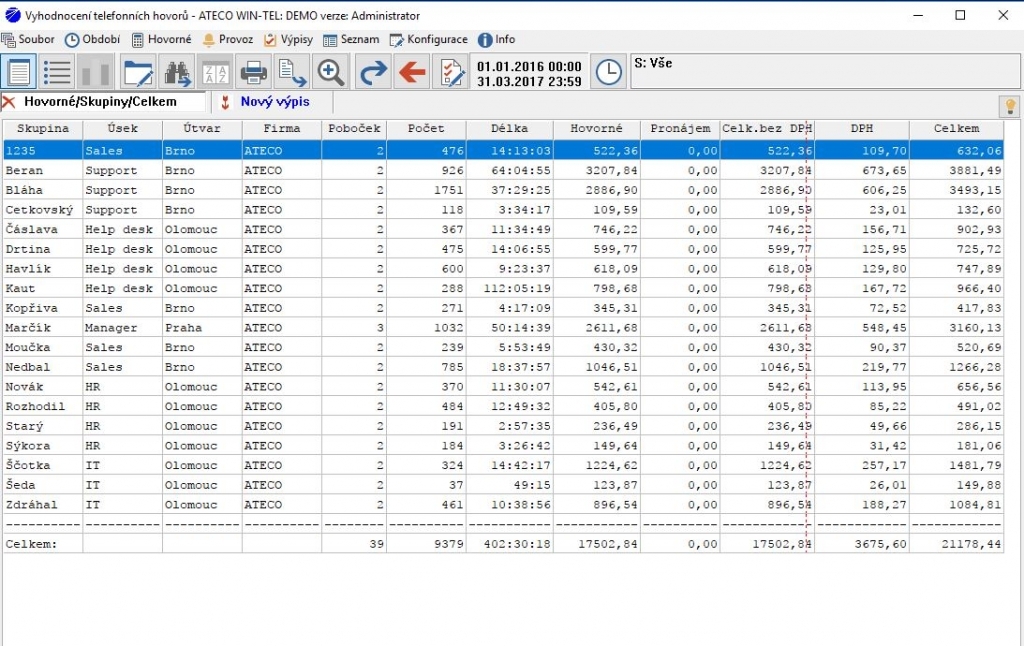Click the Celkem column header

[957, 129]
